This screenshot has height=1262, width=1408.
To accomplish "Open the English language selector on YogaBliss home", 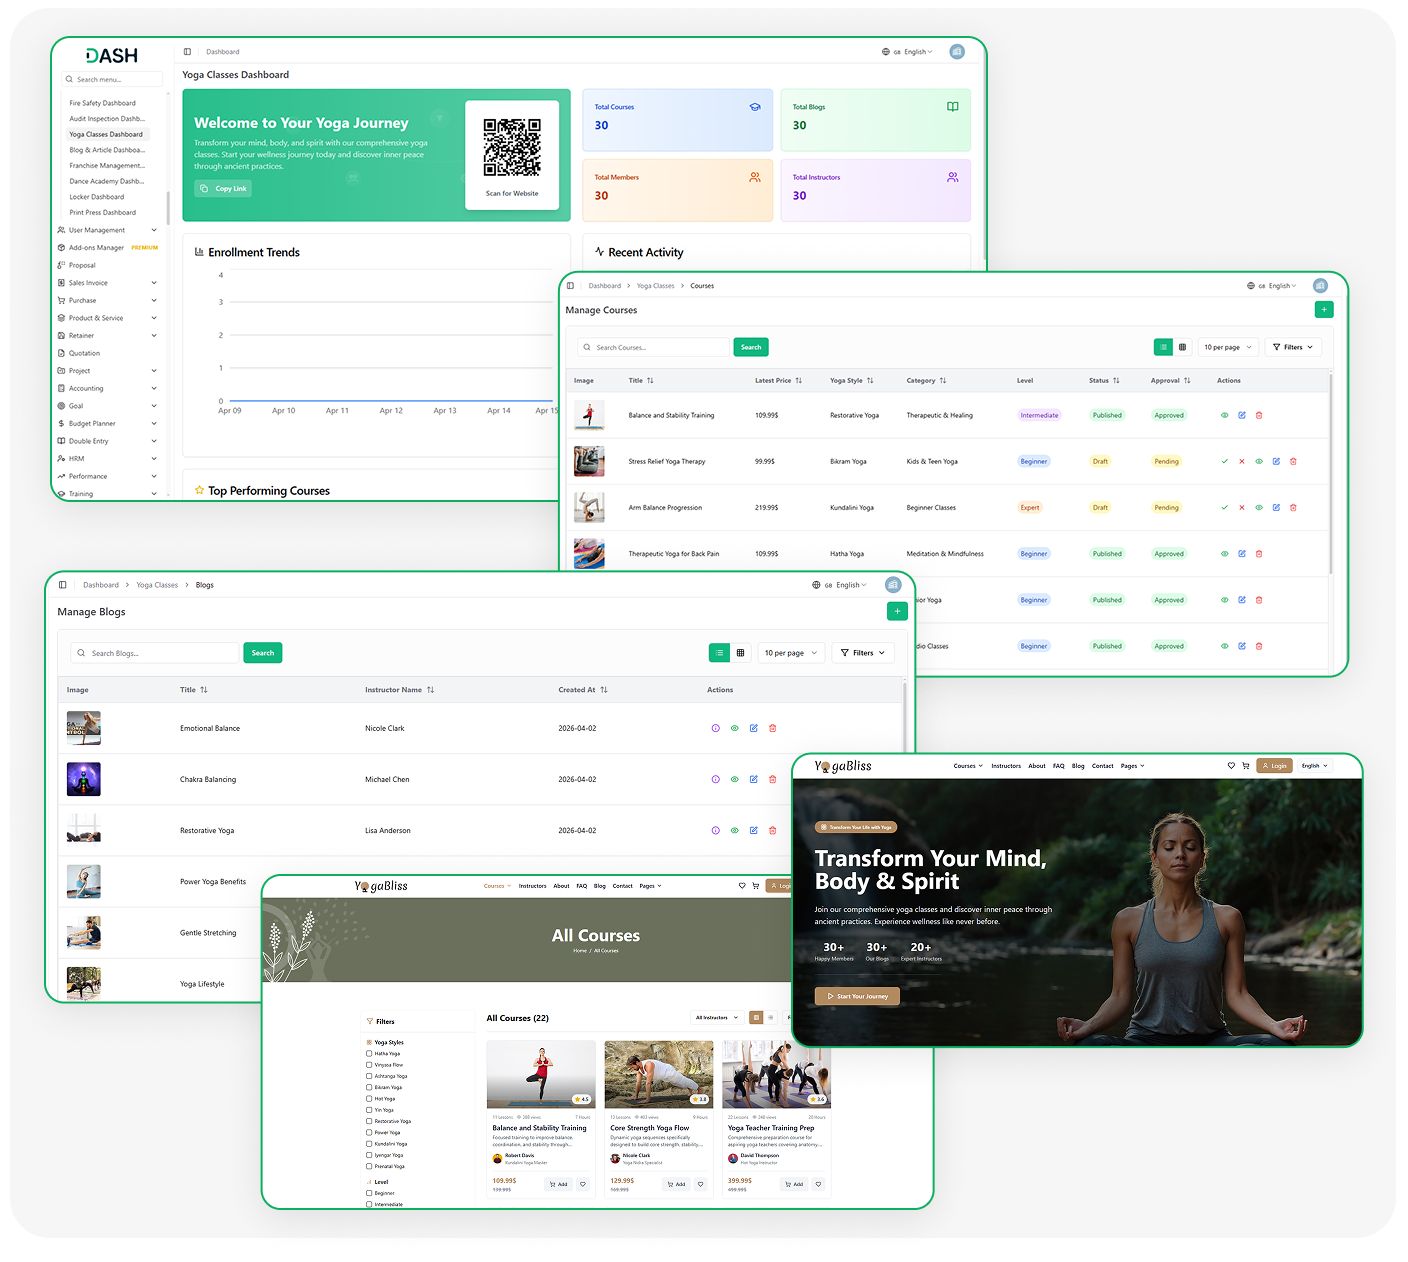I will (x=1314, y=766).
